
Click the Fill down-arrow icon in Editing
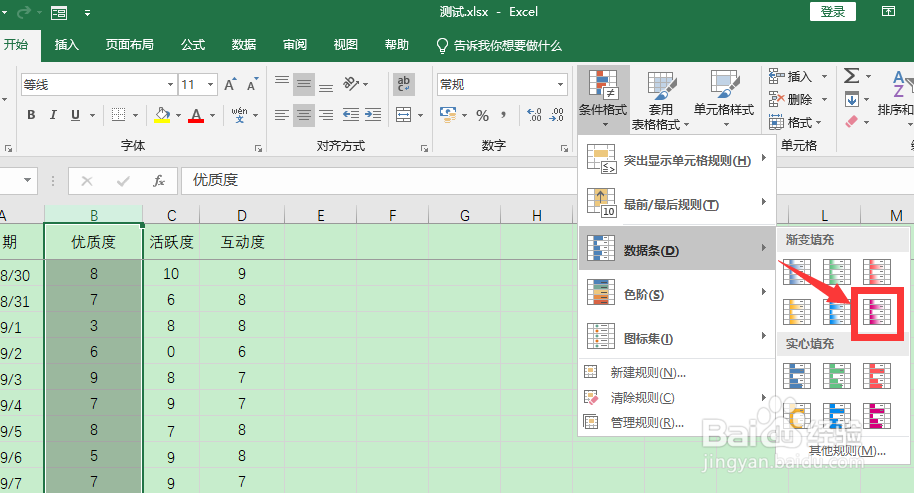[852, 100]
